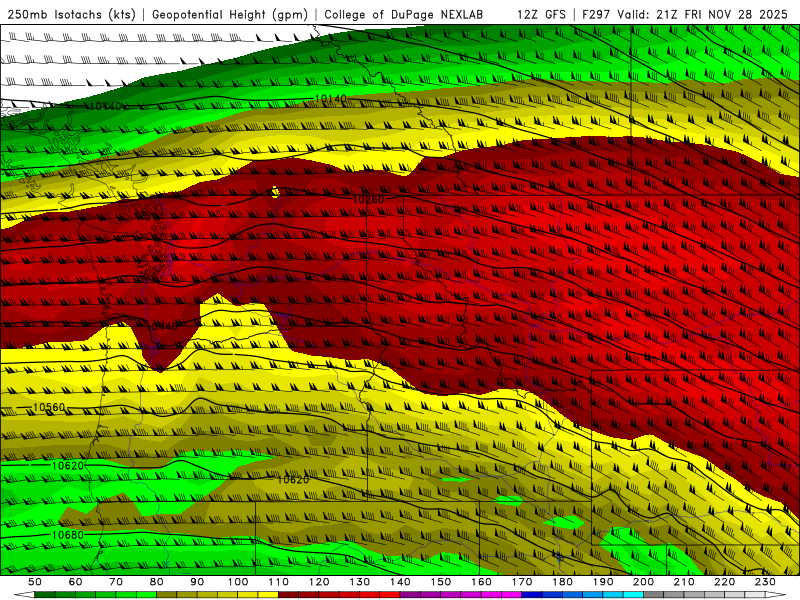Click the 150 value on the color scale
The image size is (800, 600).
click(x=441, y=582)
